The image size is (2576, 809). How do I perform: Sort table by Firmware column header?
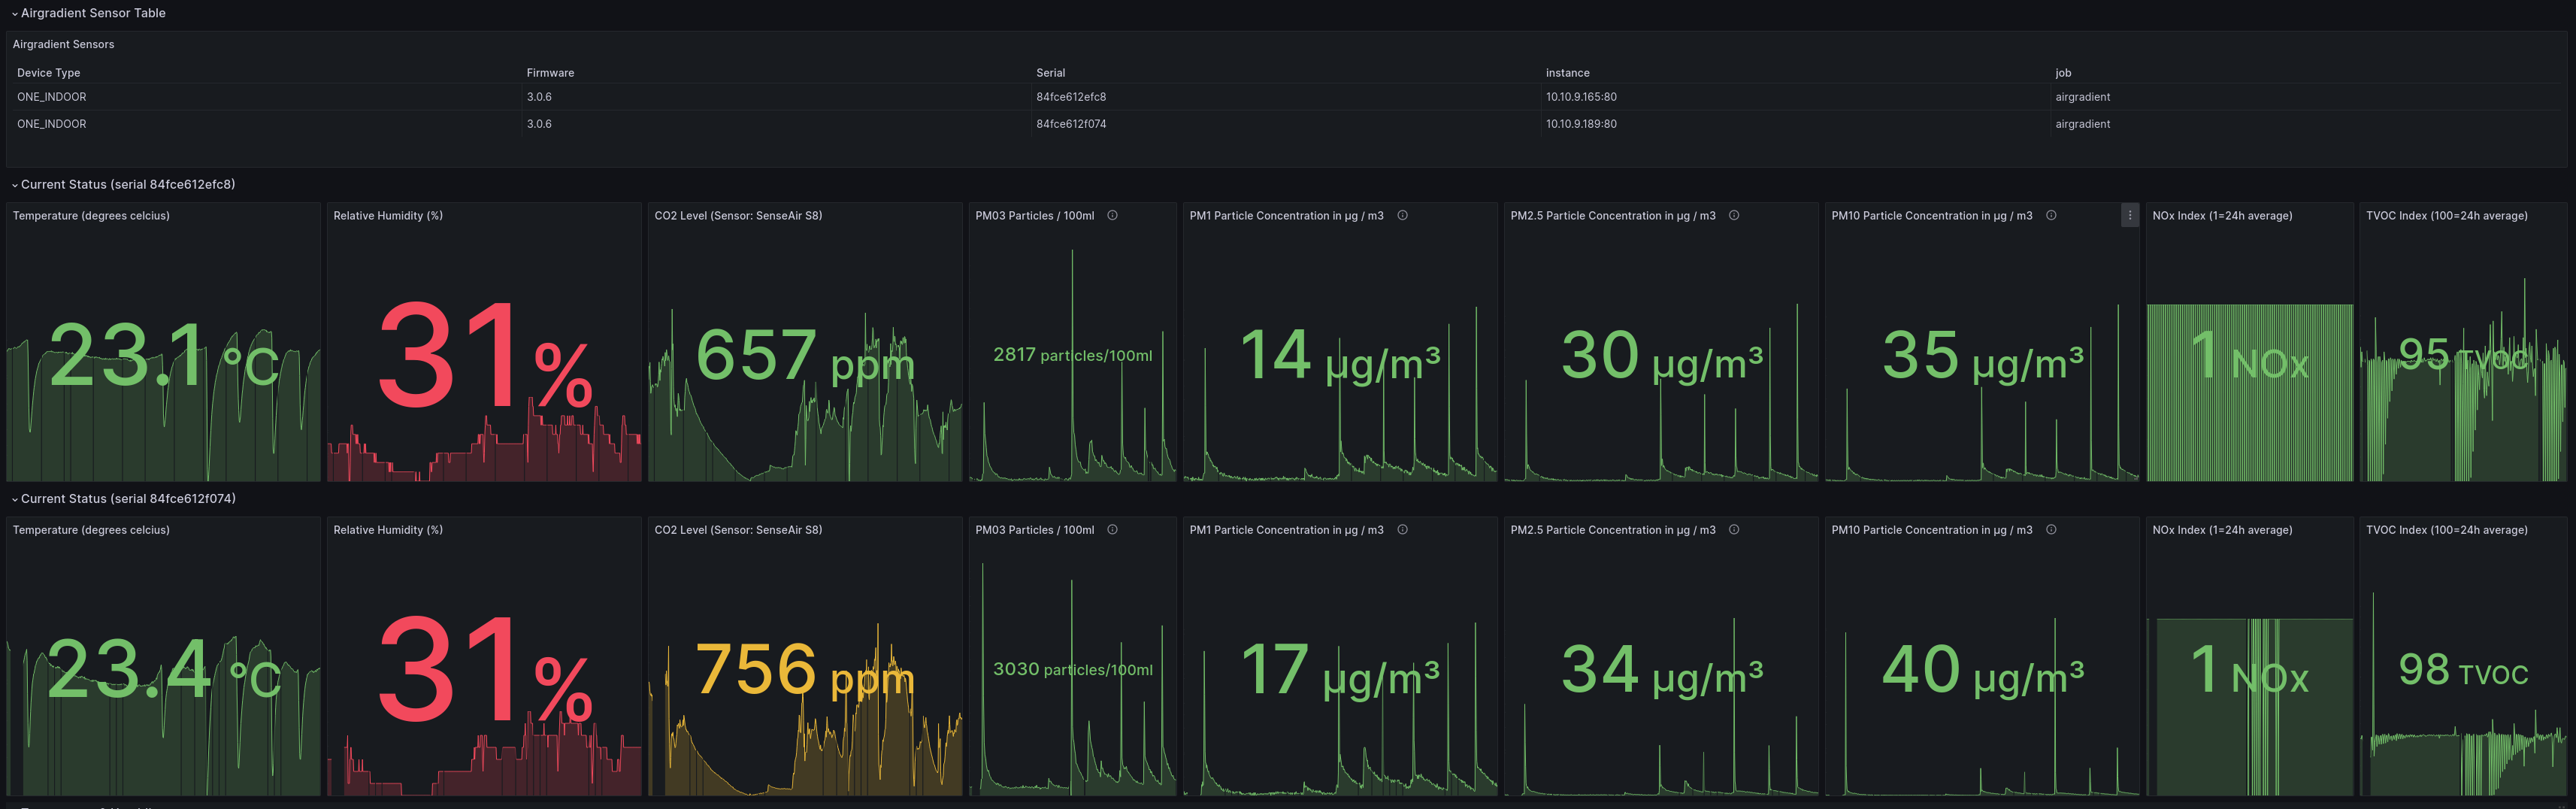[550, 73]
